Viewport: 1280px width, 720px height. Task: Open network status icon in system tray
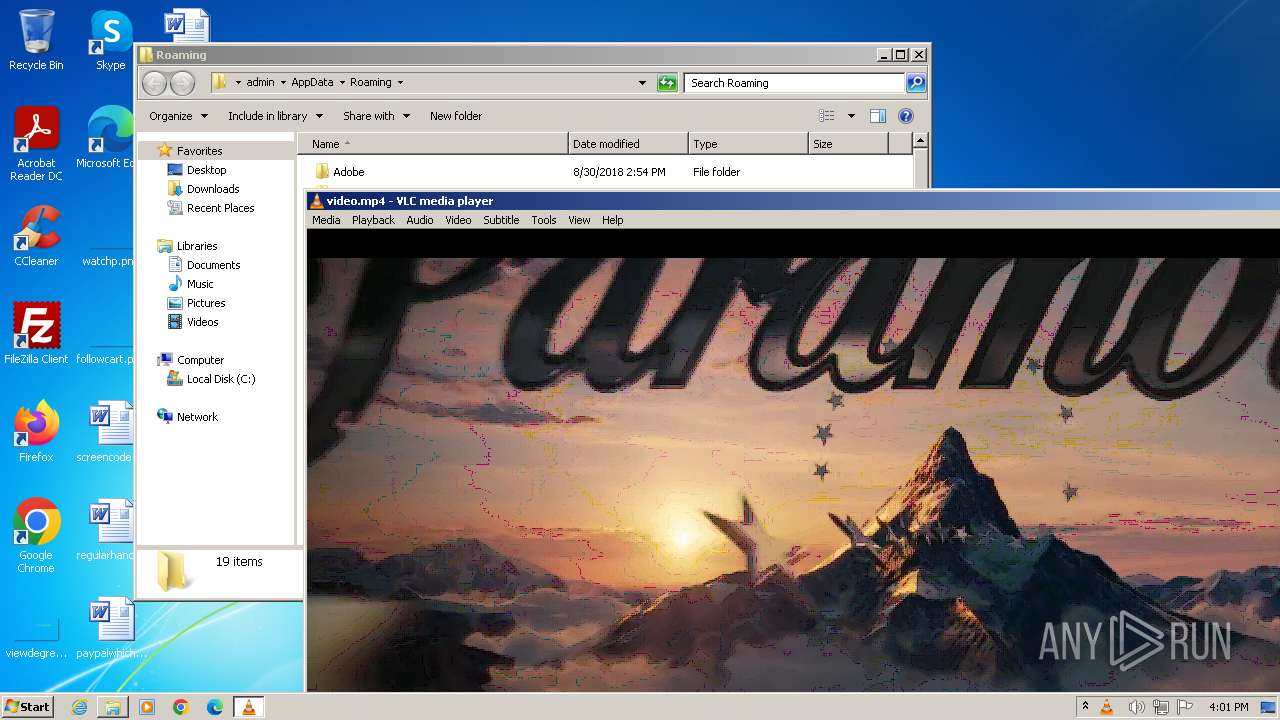[1161, 707]
